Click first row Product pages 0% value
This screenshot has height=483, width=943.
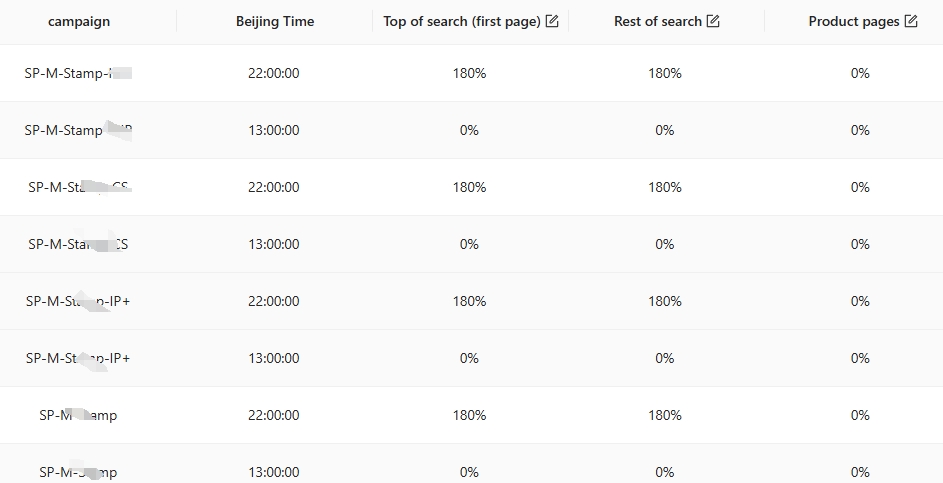tap(860, 73)
